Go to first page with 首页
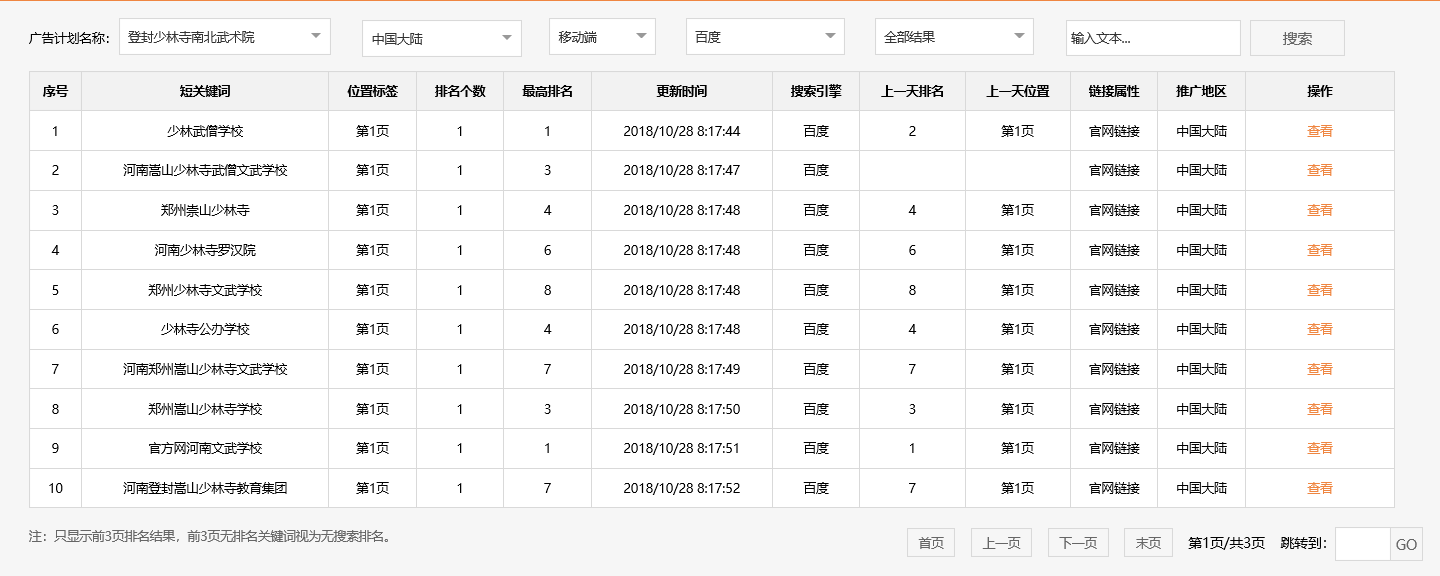This screenshot has width=1440, height=576. coord(931,543)
